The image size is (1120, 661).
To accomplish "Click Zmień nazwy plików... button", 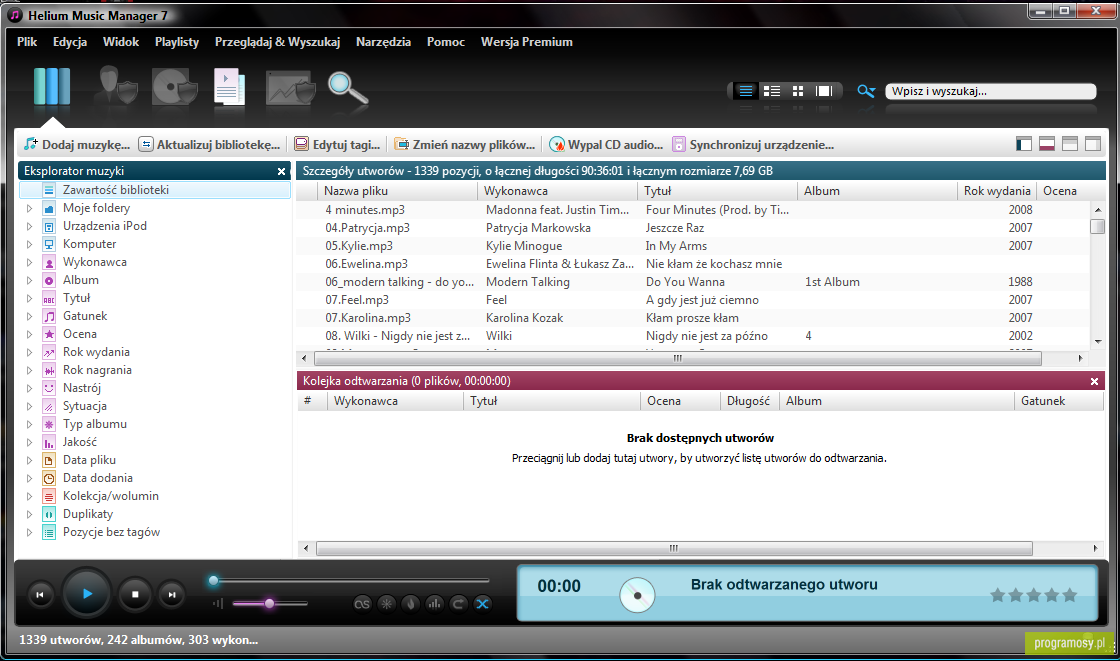I will point(464,144).
